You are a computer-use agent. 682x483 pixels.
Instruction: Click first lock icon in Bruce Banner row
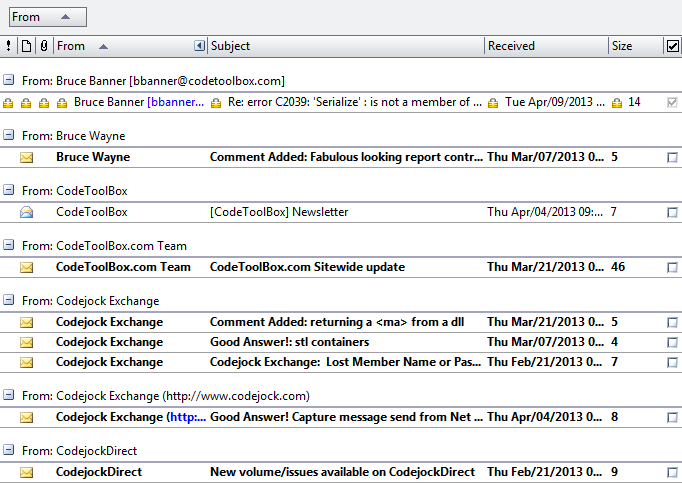coord(8,103)
